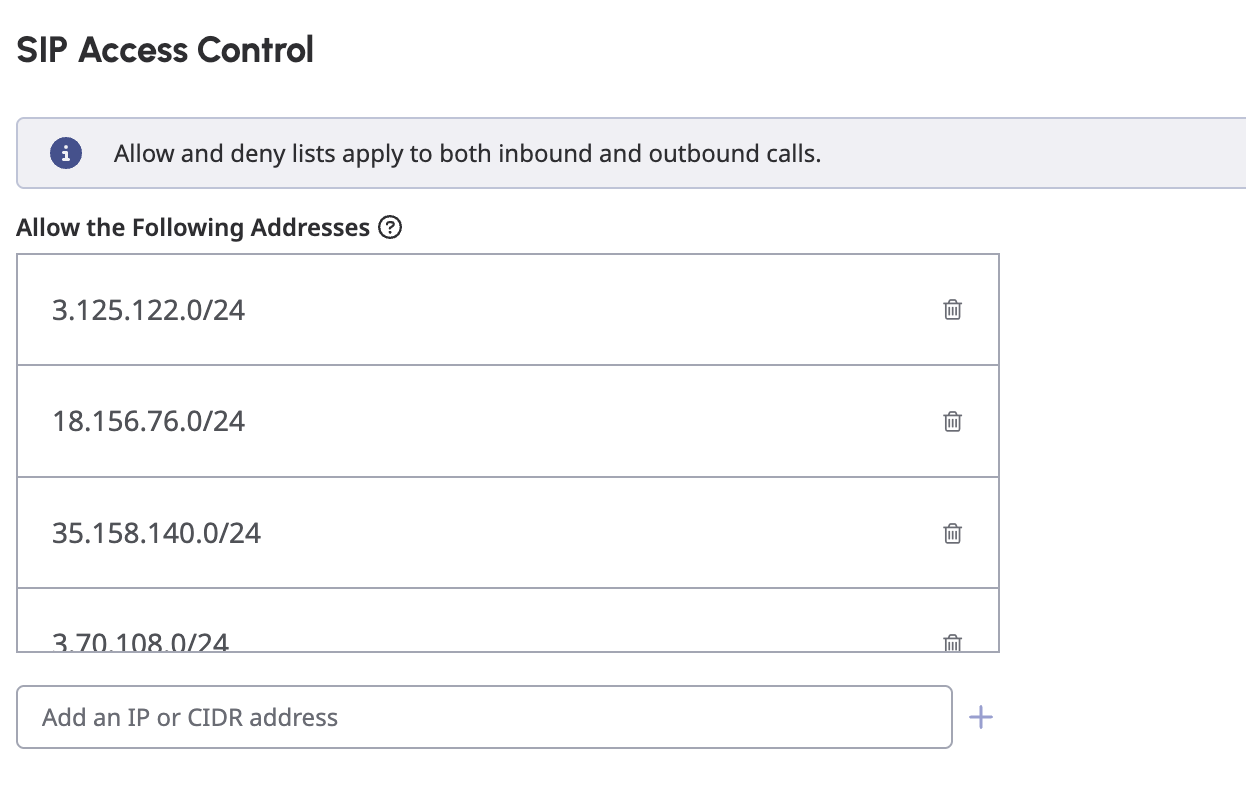Focus the Add an IP or CIDR address field
The height and width of the screenshot is (804, 1246).
click(484, 717)
